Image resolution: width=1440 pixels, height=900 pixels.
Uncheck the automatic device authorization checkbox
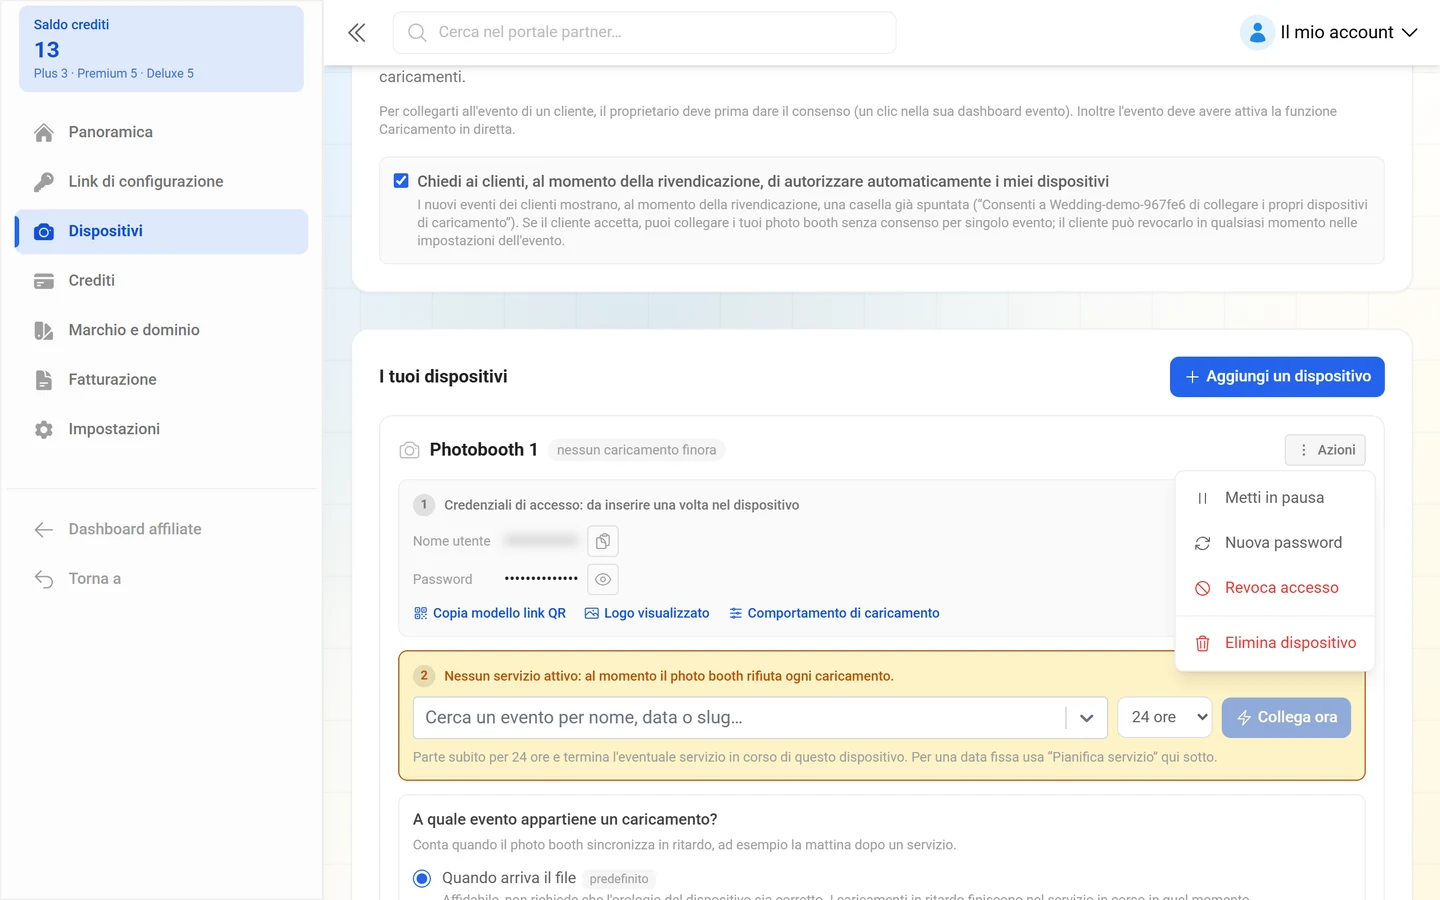click(x=401, y=181)
